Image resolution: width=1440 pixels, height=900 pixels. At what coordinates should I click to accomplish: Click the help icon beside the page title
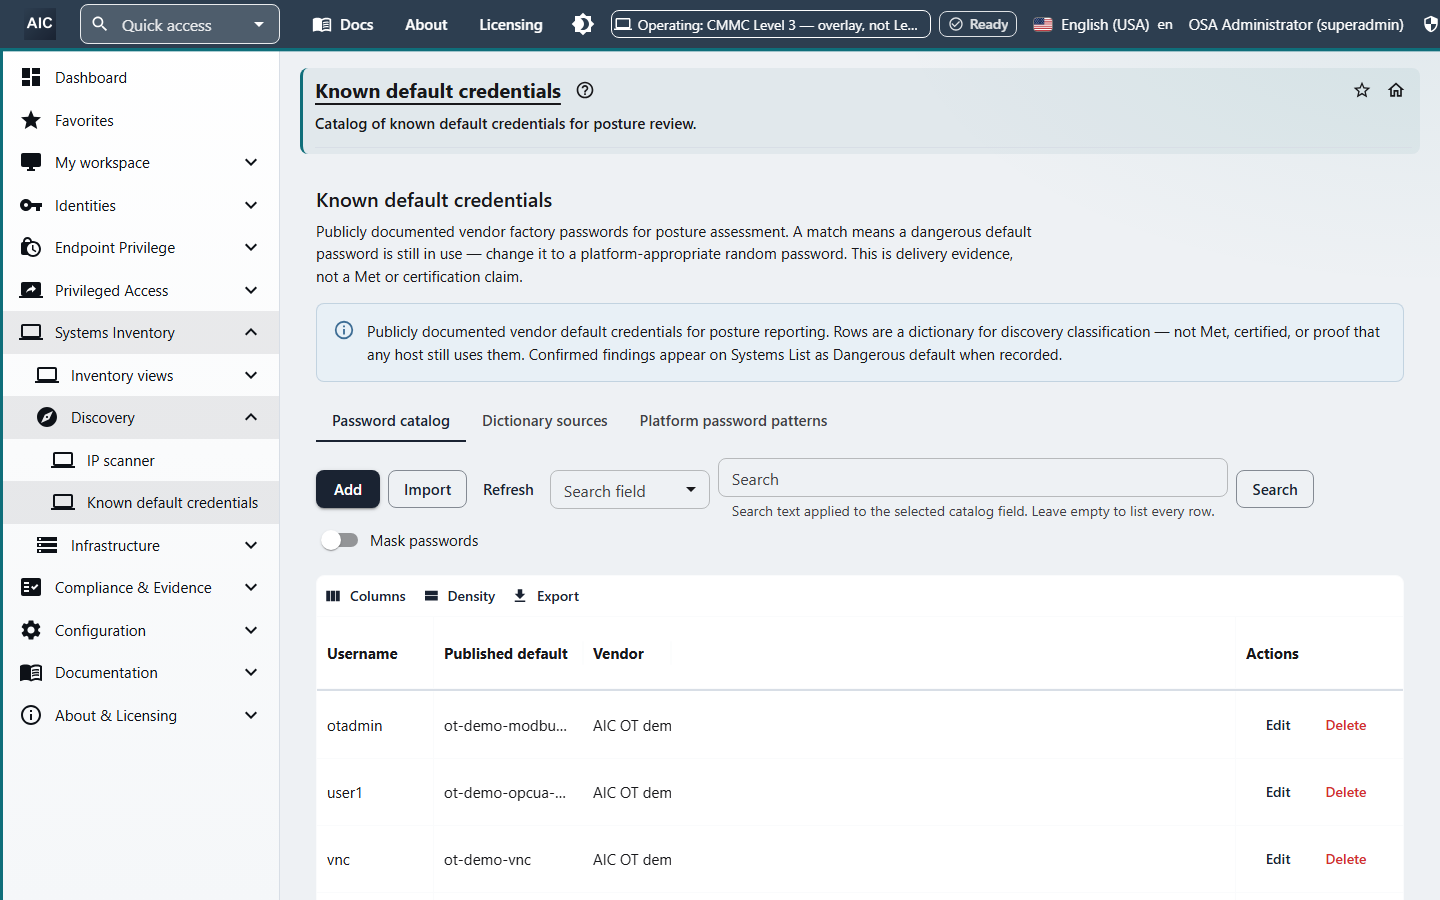[585, 90]
